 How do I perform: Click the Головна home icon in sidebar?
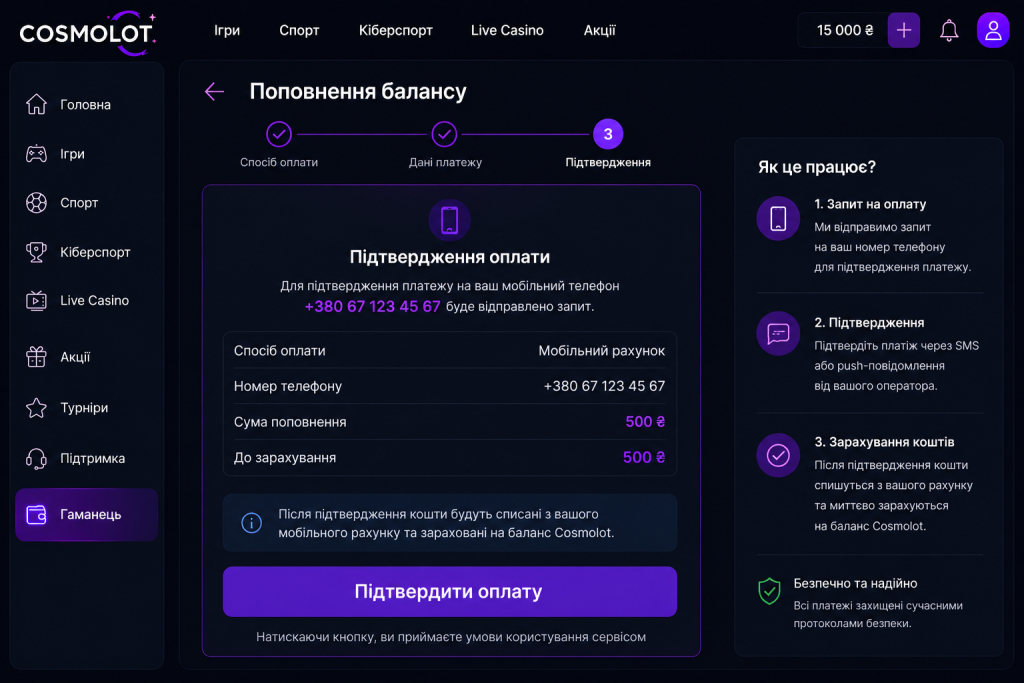37,104
